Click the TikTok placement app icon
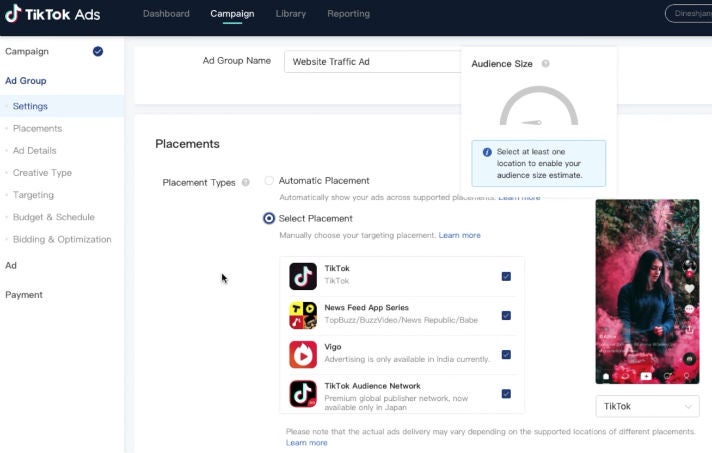This screenshot has height=453, width=712. click(303, 276)
